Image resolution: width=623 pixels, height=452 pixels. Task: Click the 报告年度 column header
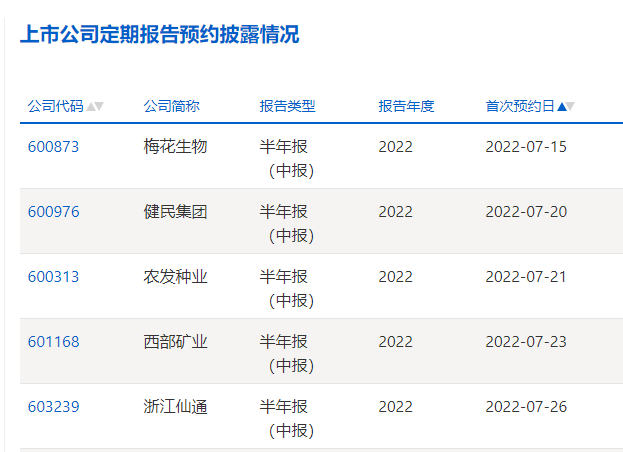point(406,106)
